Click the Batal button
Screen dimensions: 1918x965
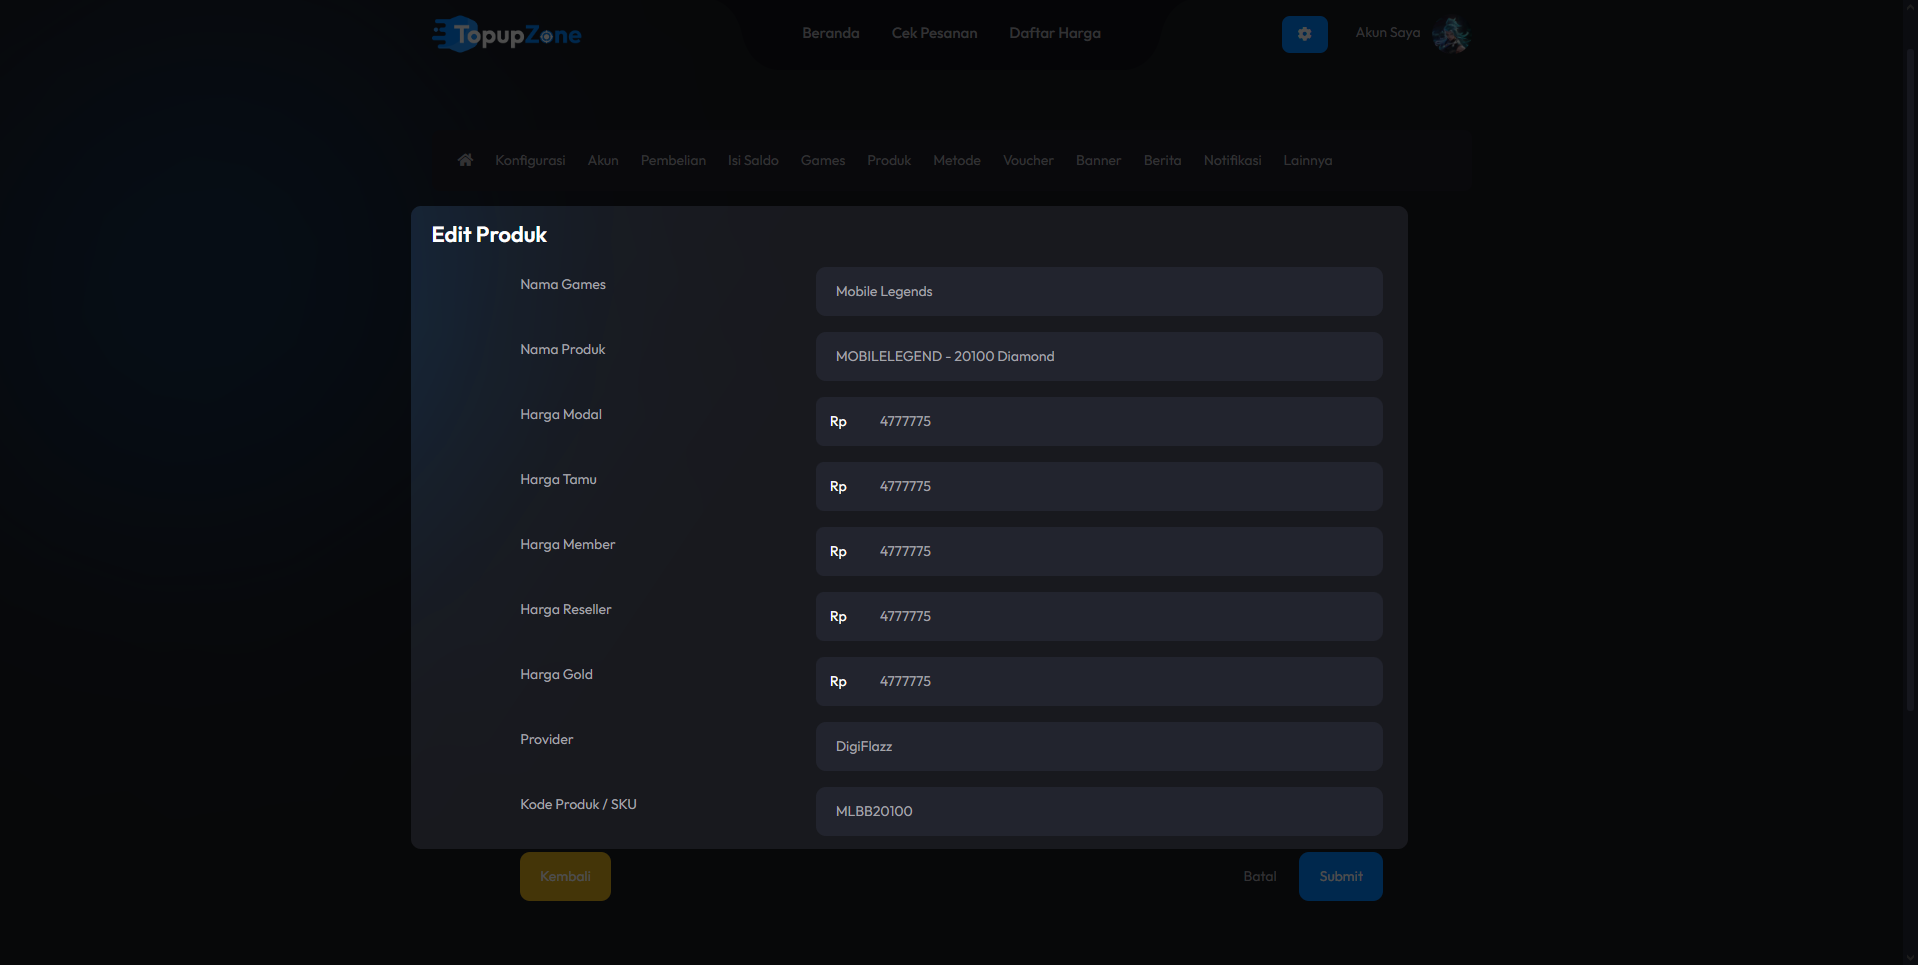[x=1260, y=876]
